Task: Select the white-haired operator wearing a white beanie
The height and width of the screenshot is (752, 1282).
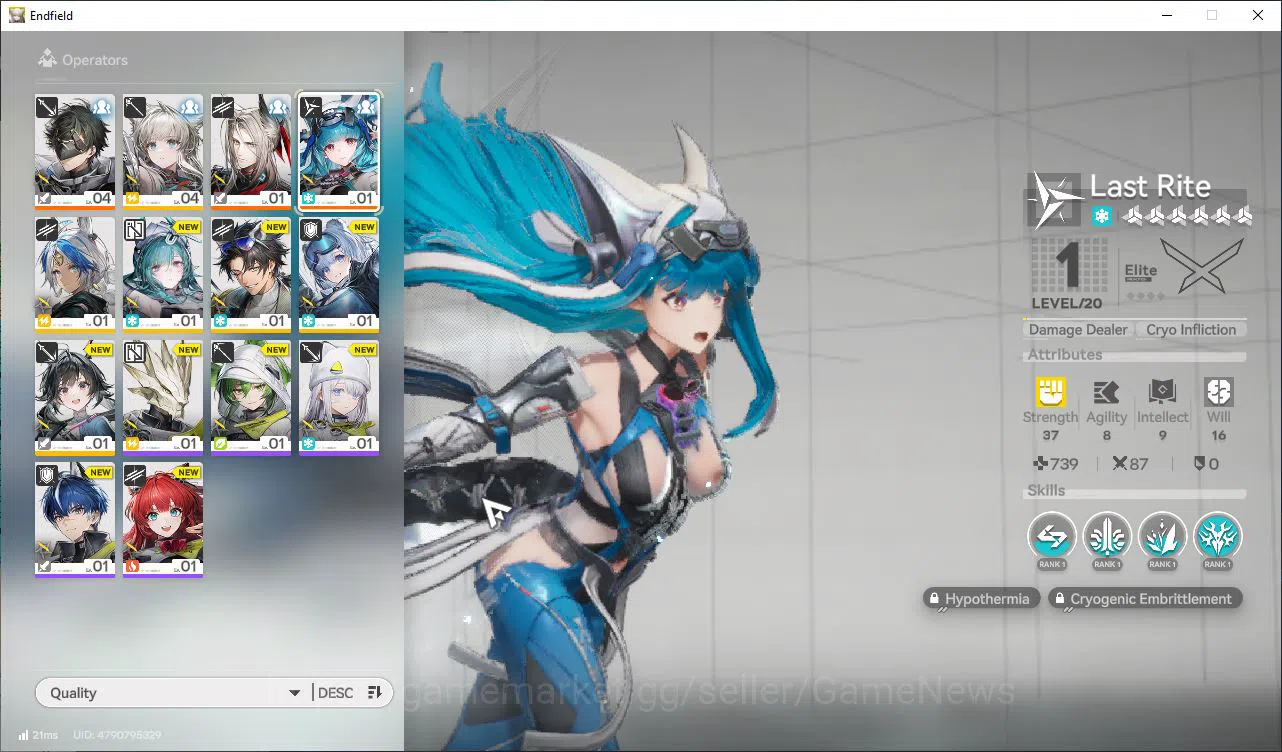Action: (339, 398)
